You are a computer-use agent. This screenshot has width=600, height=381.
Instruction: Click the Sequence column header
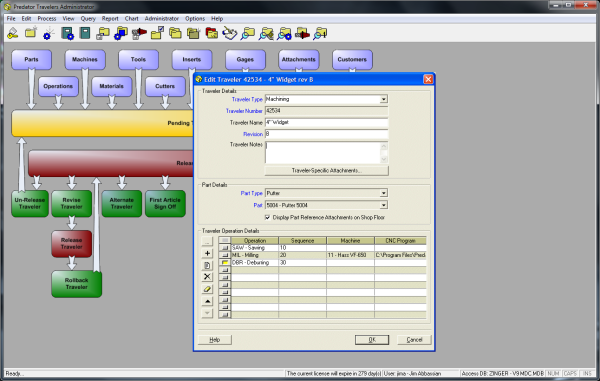[302, 241]
